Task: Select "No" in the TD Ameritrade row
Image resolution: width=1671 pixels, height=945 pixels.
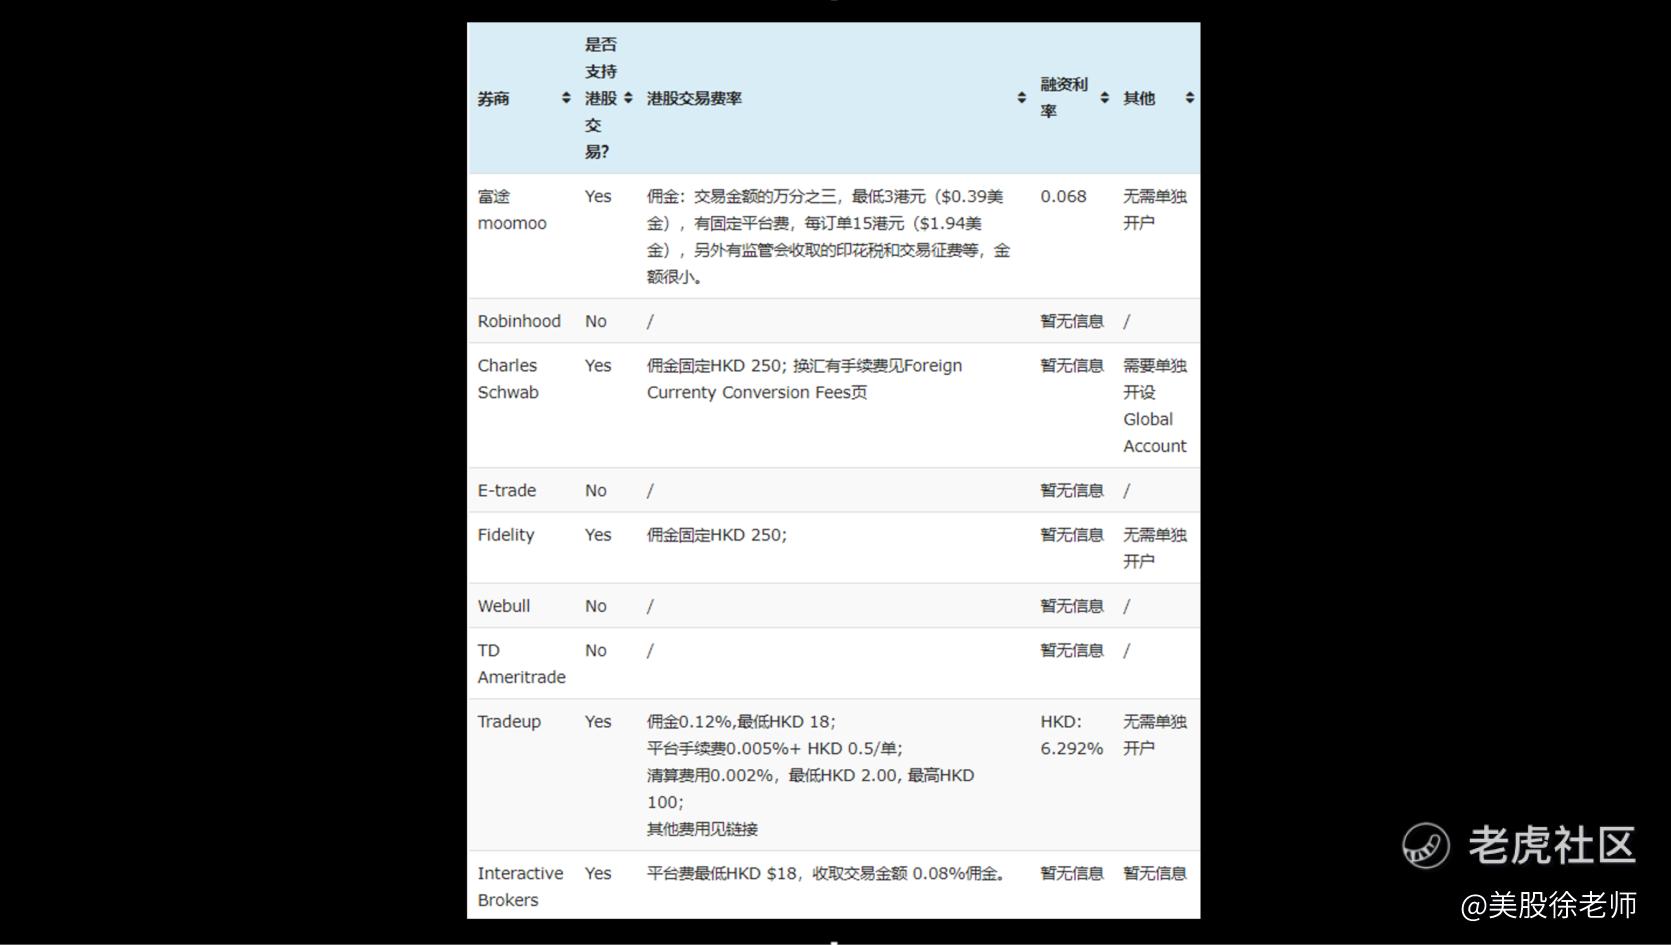Action: point(596,650)
